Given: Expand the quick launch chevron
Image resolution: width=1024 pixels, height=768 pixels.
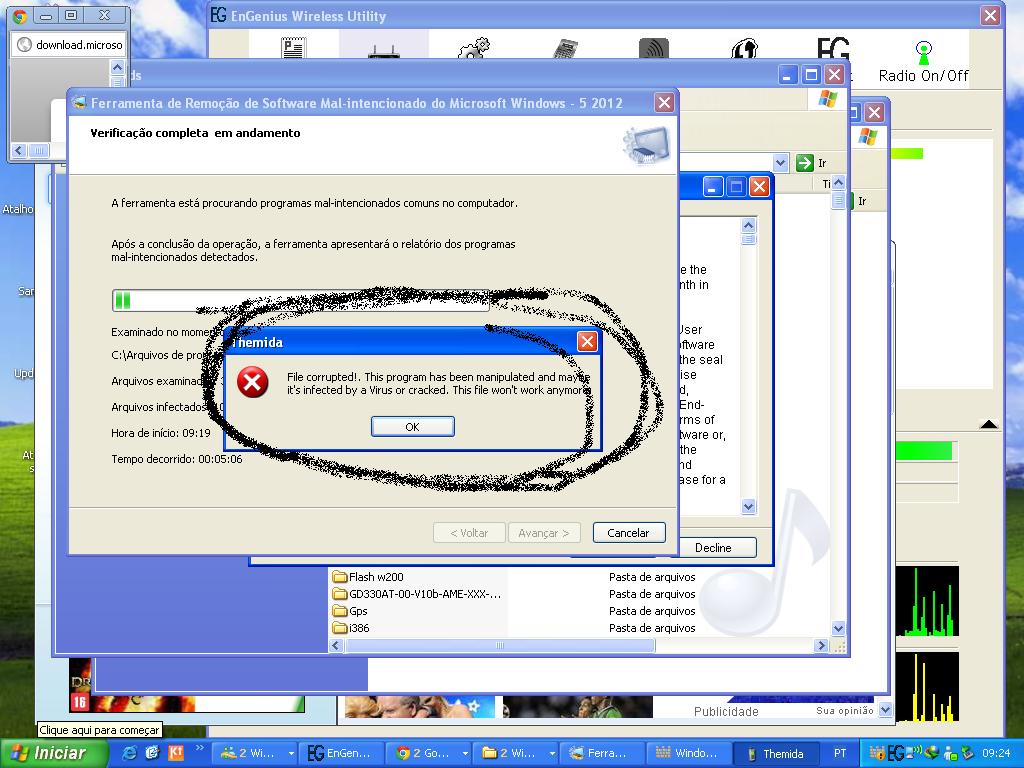Looking at the screenshot, I should pyautogui.click(x=200, y=748).
